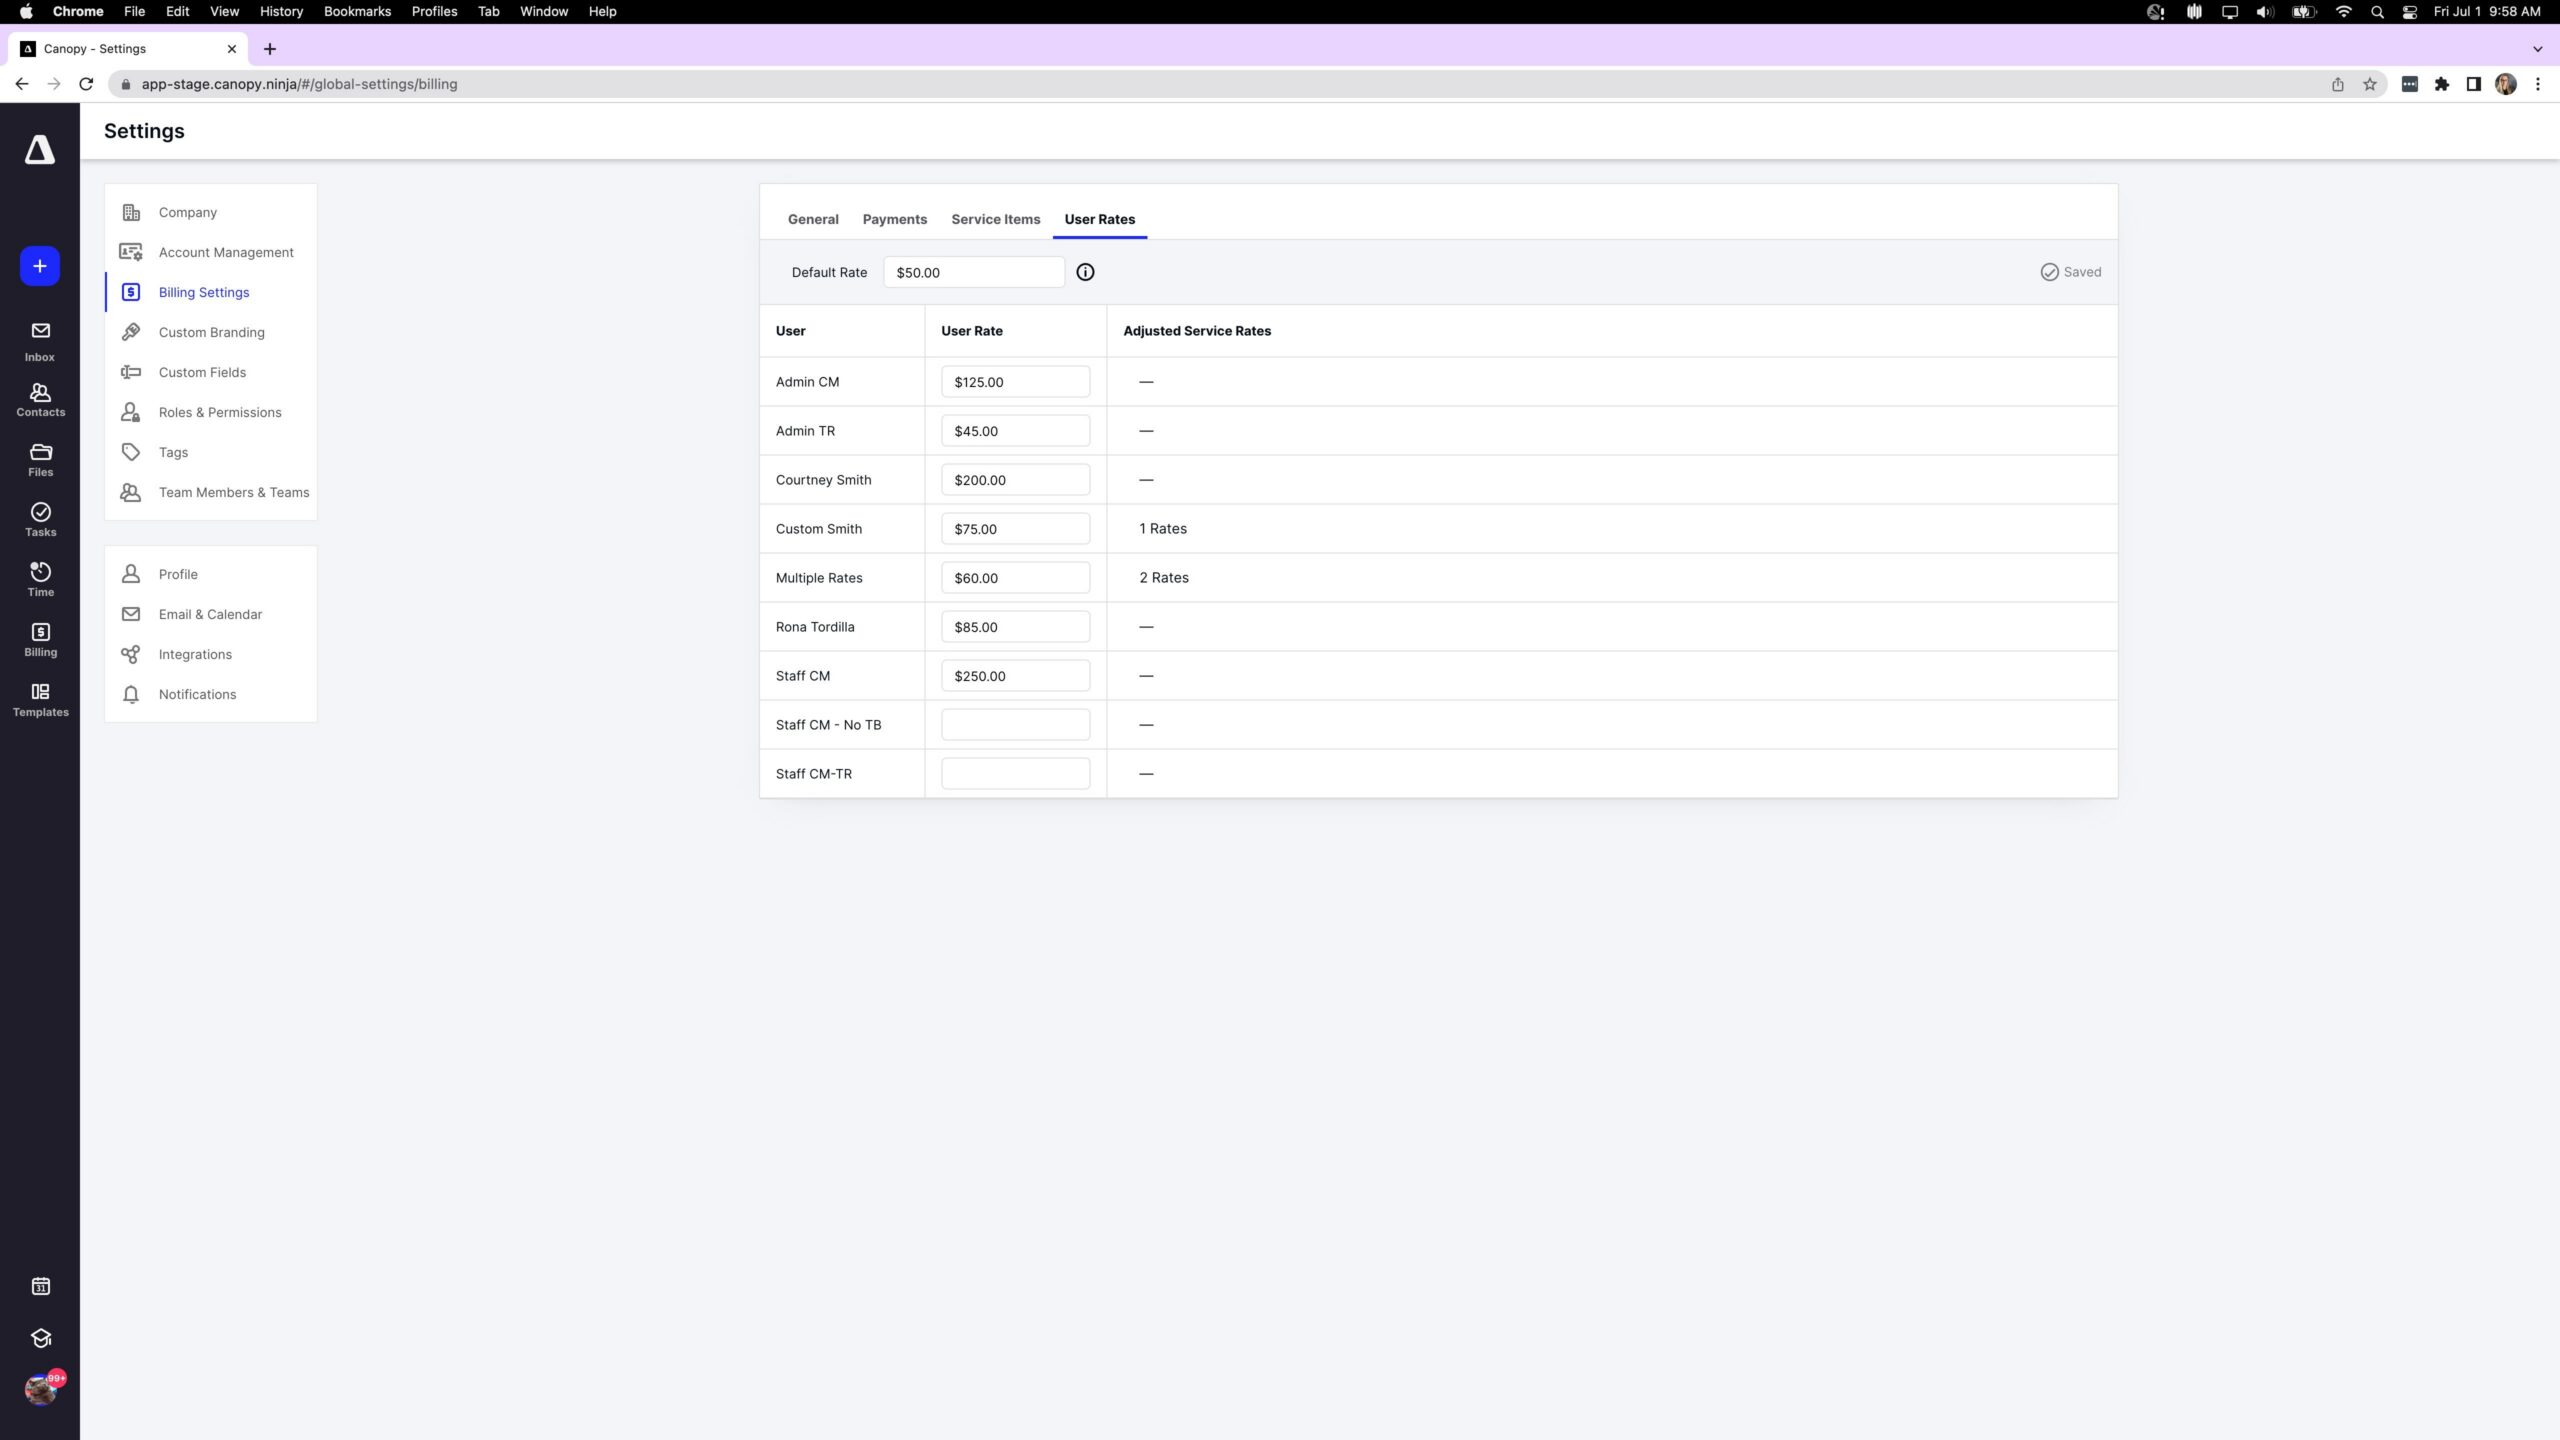
Task: Click the empty rate field for Staff CM-TR
Action: tap(1015, 774)
